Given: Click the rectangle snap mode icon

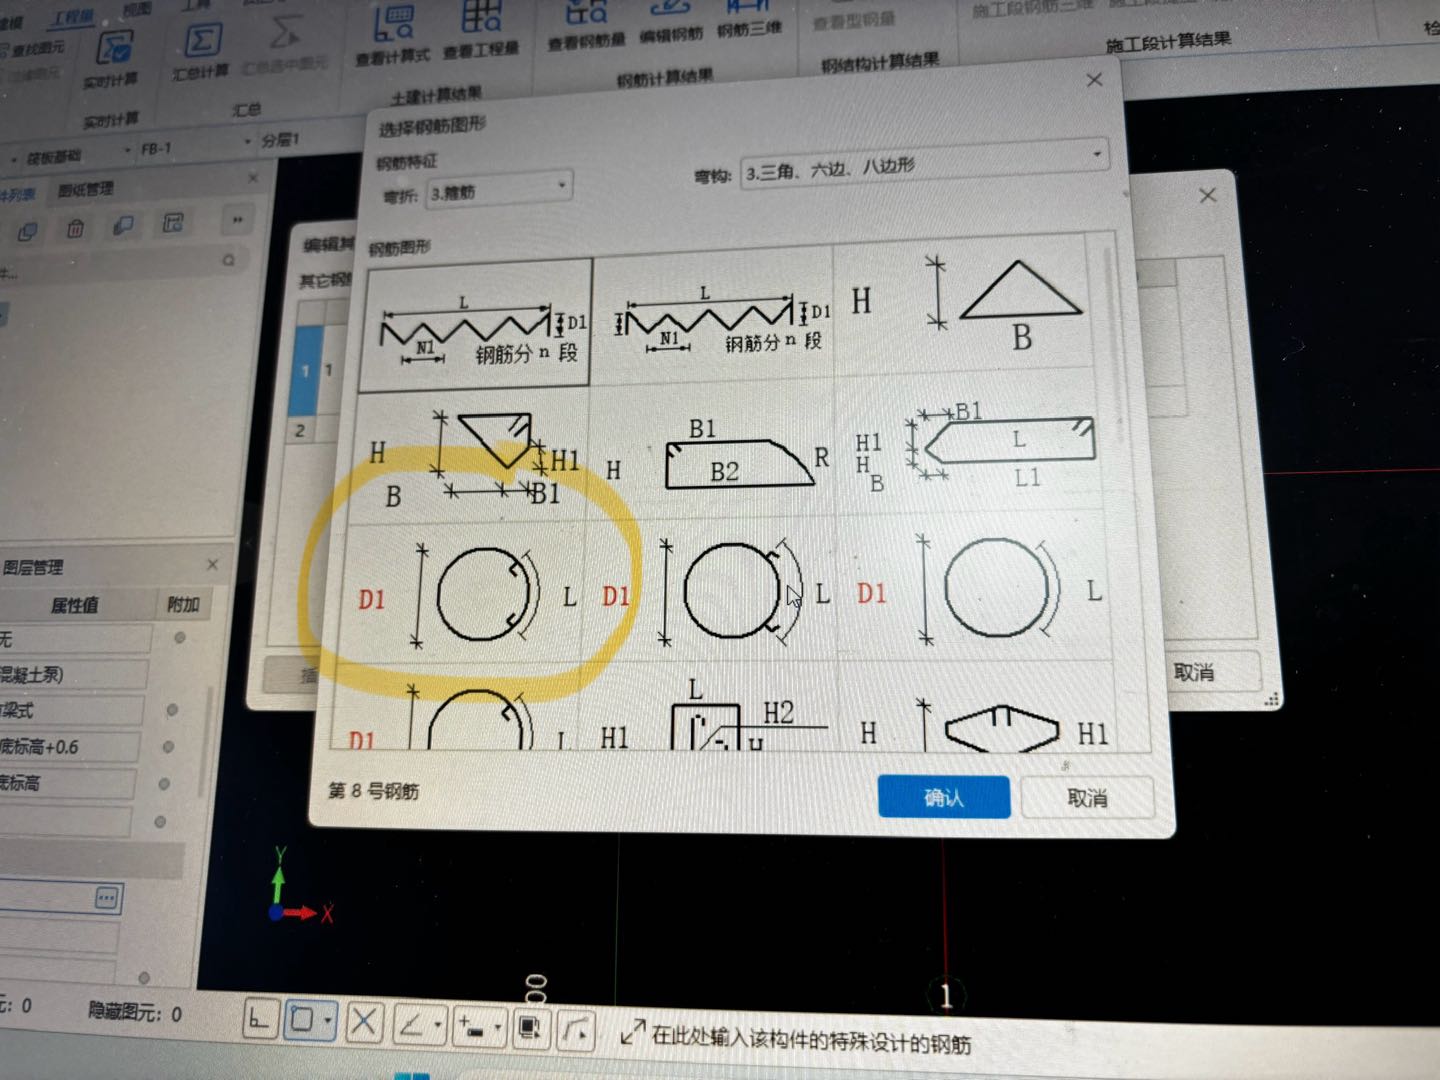Looking at the screenshot, I should [x=302, y=1021].
